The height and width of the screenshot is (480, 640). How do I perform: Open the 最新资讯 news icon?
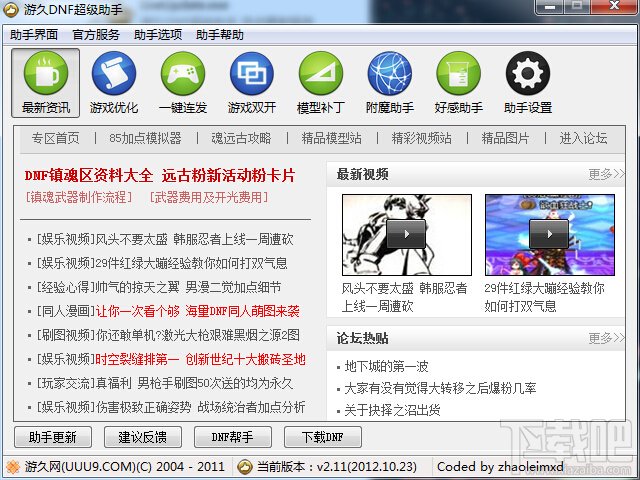tap(46, 83)
